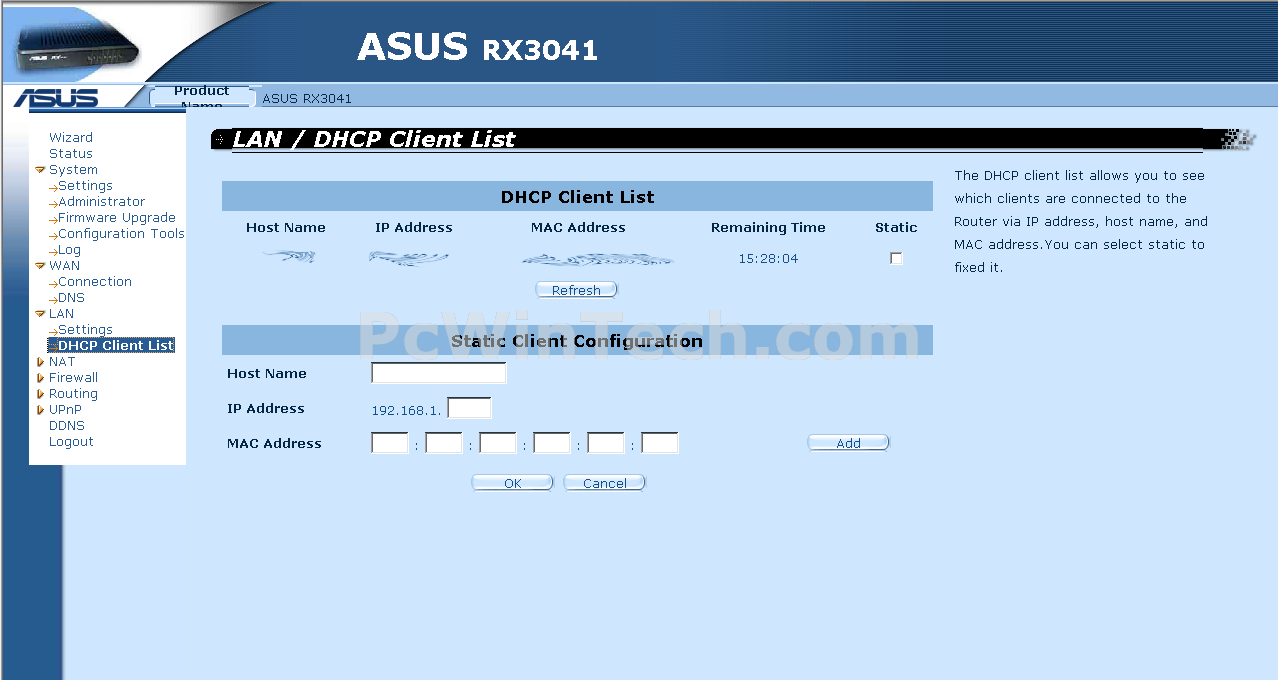Expand the UPnP menu arrow
The height and width of the screenshot is (680, 1278).
40,410
